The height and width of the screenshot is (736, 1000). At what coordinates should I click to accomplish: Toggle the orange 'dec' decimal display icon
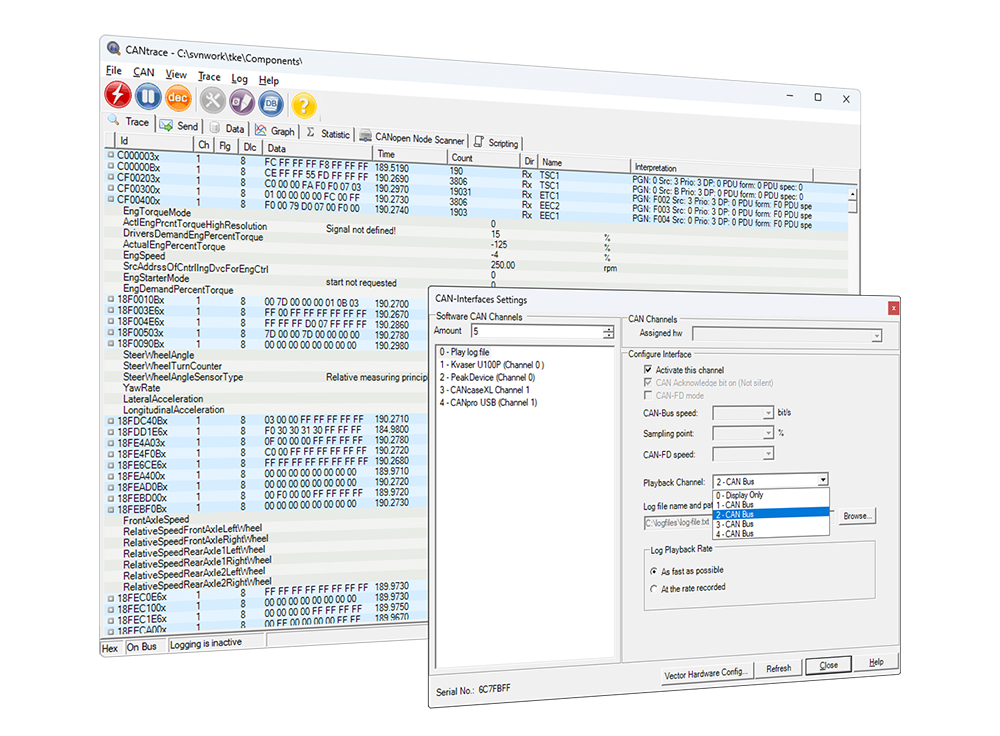point(177,98)
